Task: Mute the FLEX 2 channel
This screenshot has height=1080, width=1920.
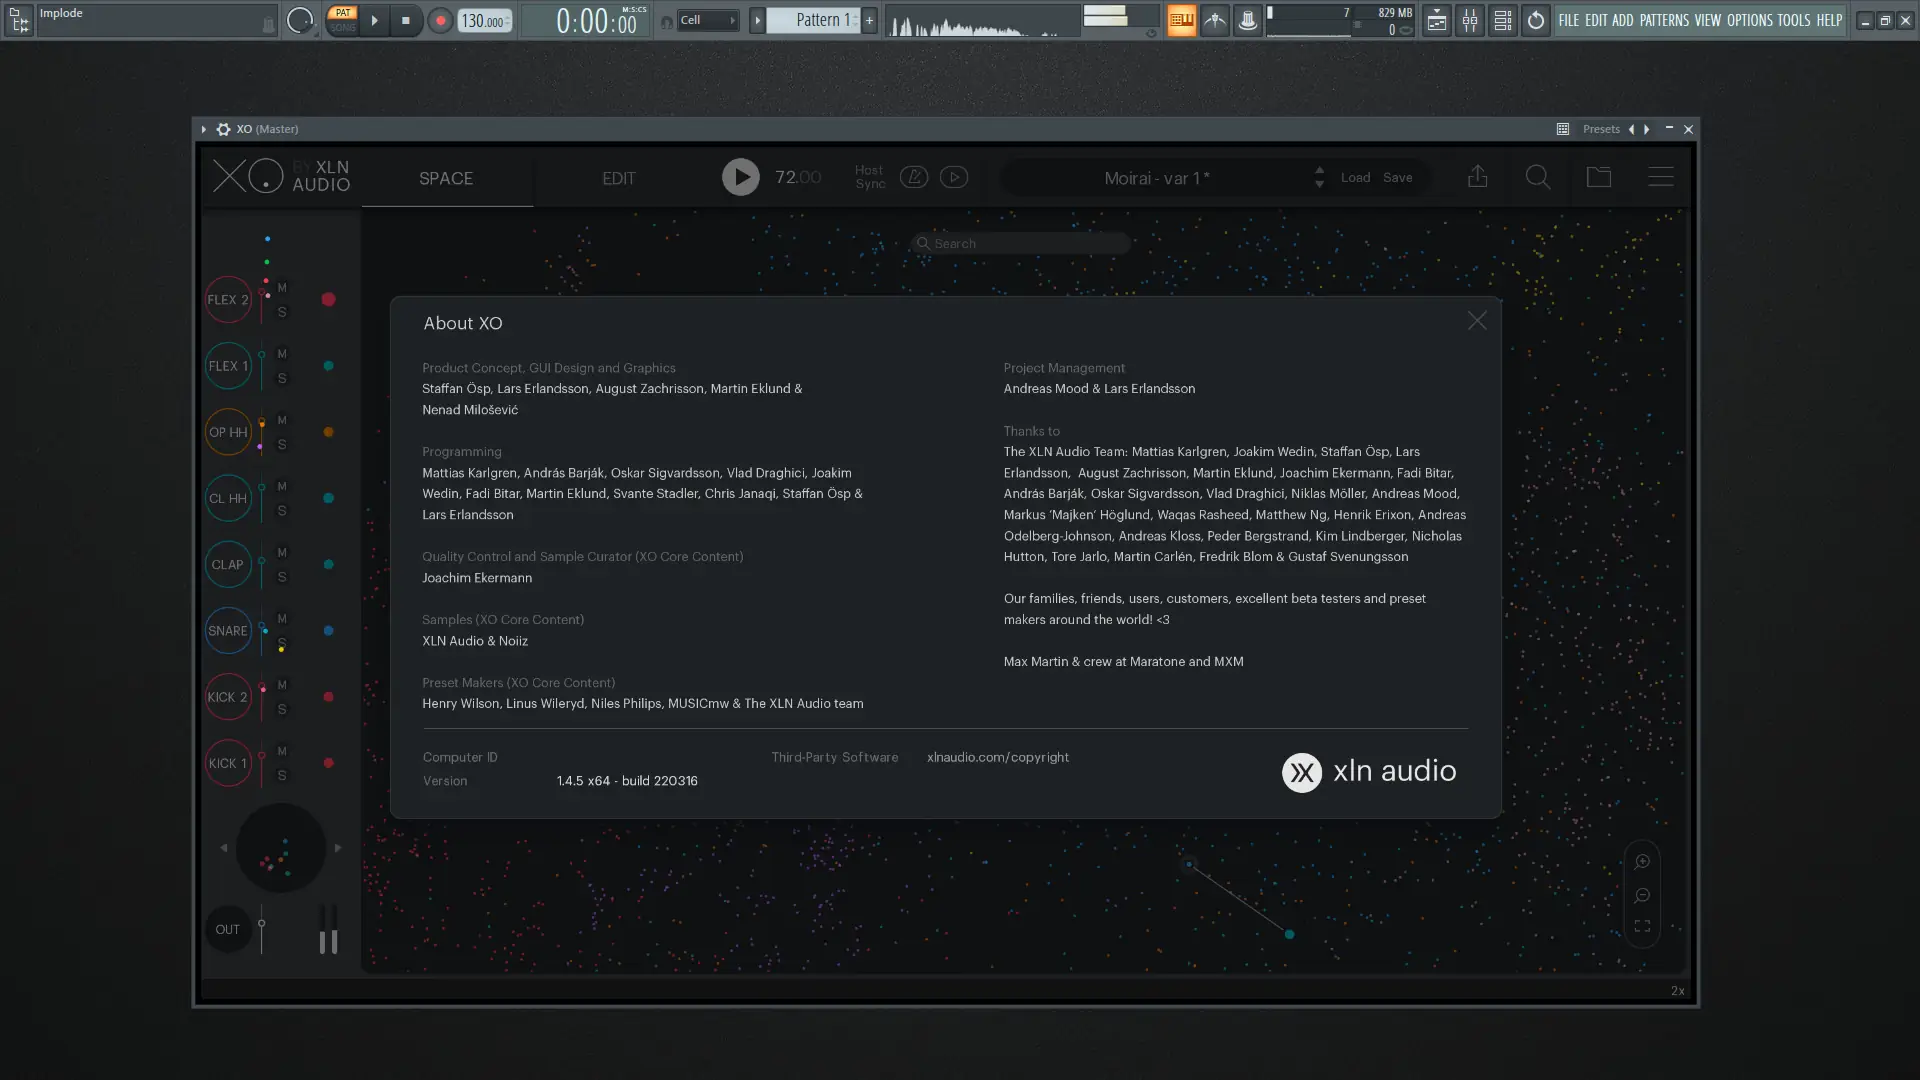Action: point(282,288)
